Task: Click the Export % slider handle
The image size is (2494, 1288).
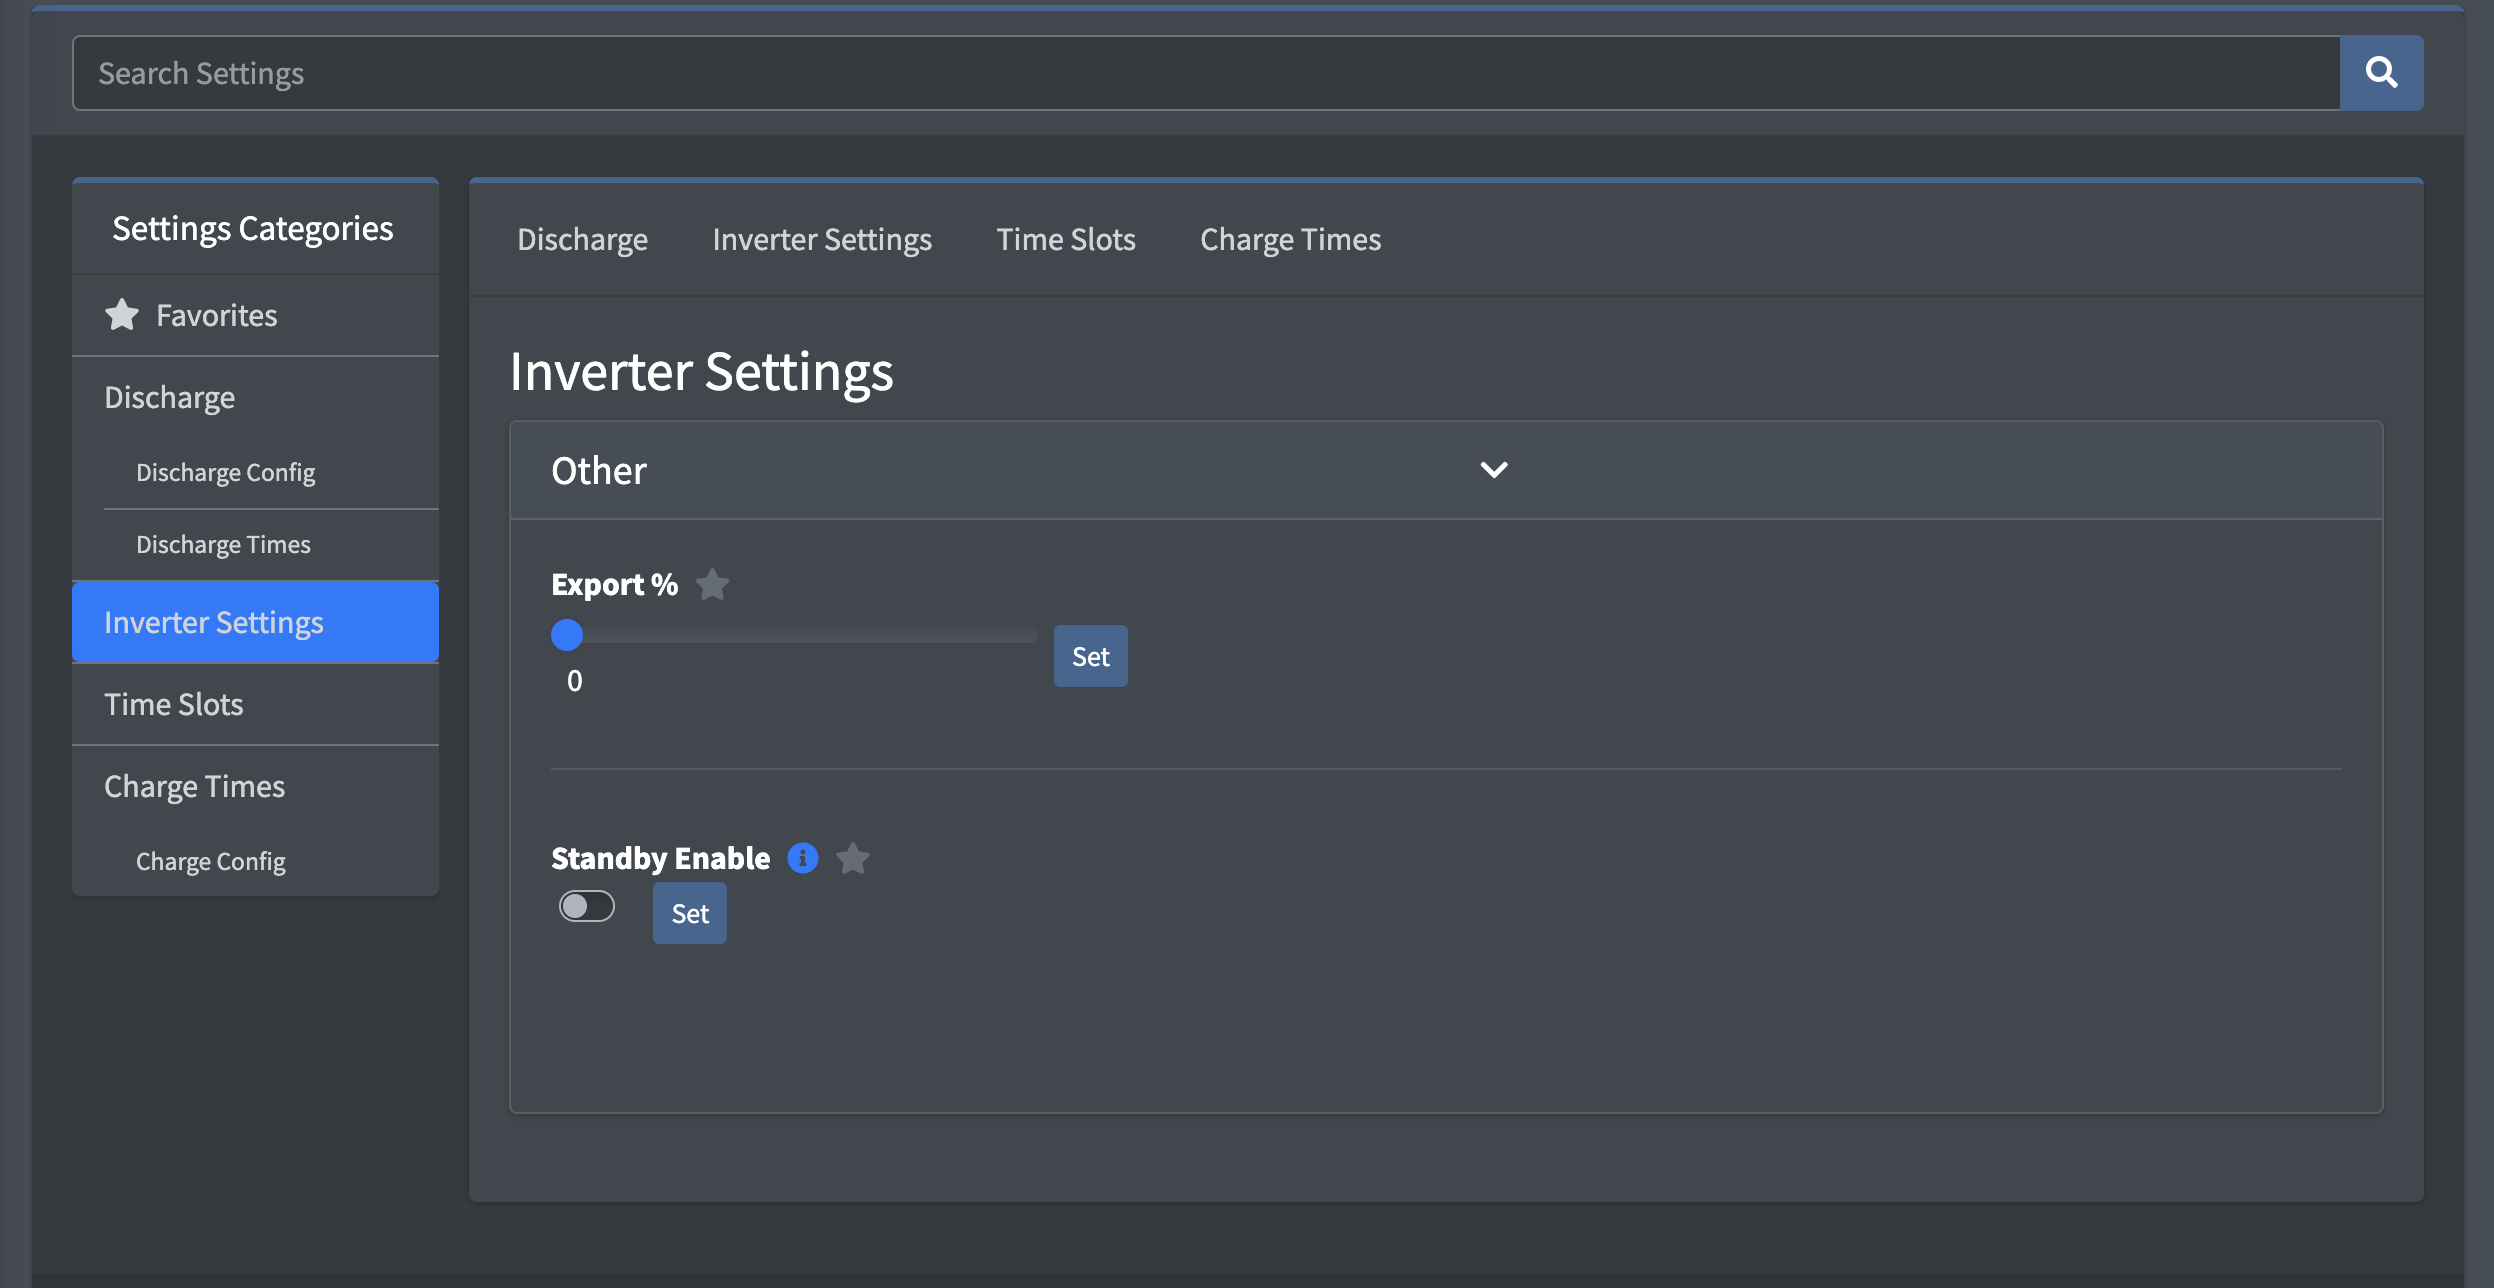Action: click(567, 635)
